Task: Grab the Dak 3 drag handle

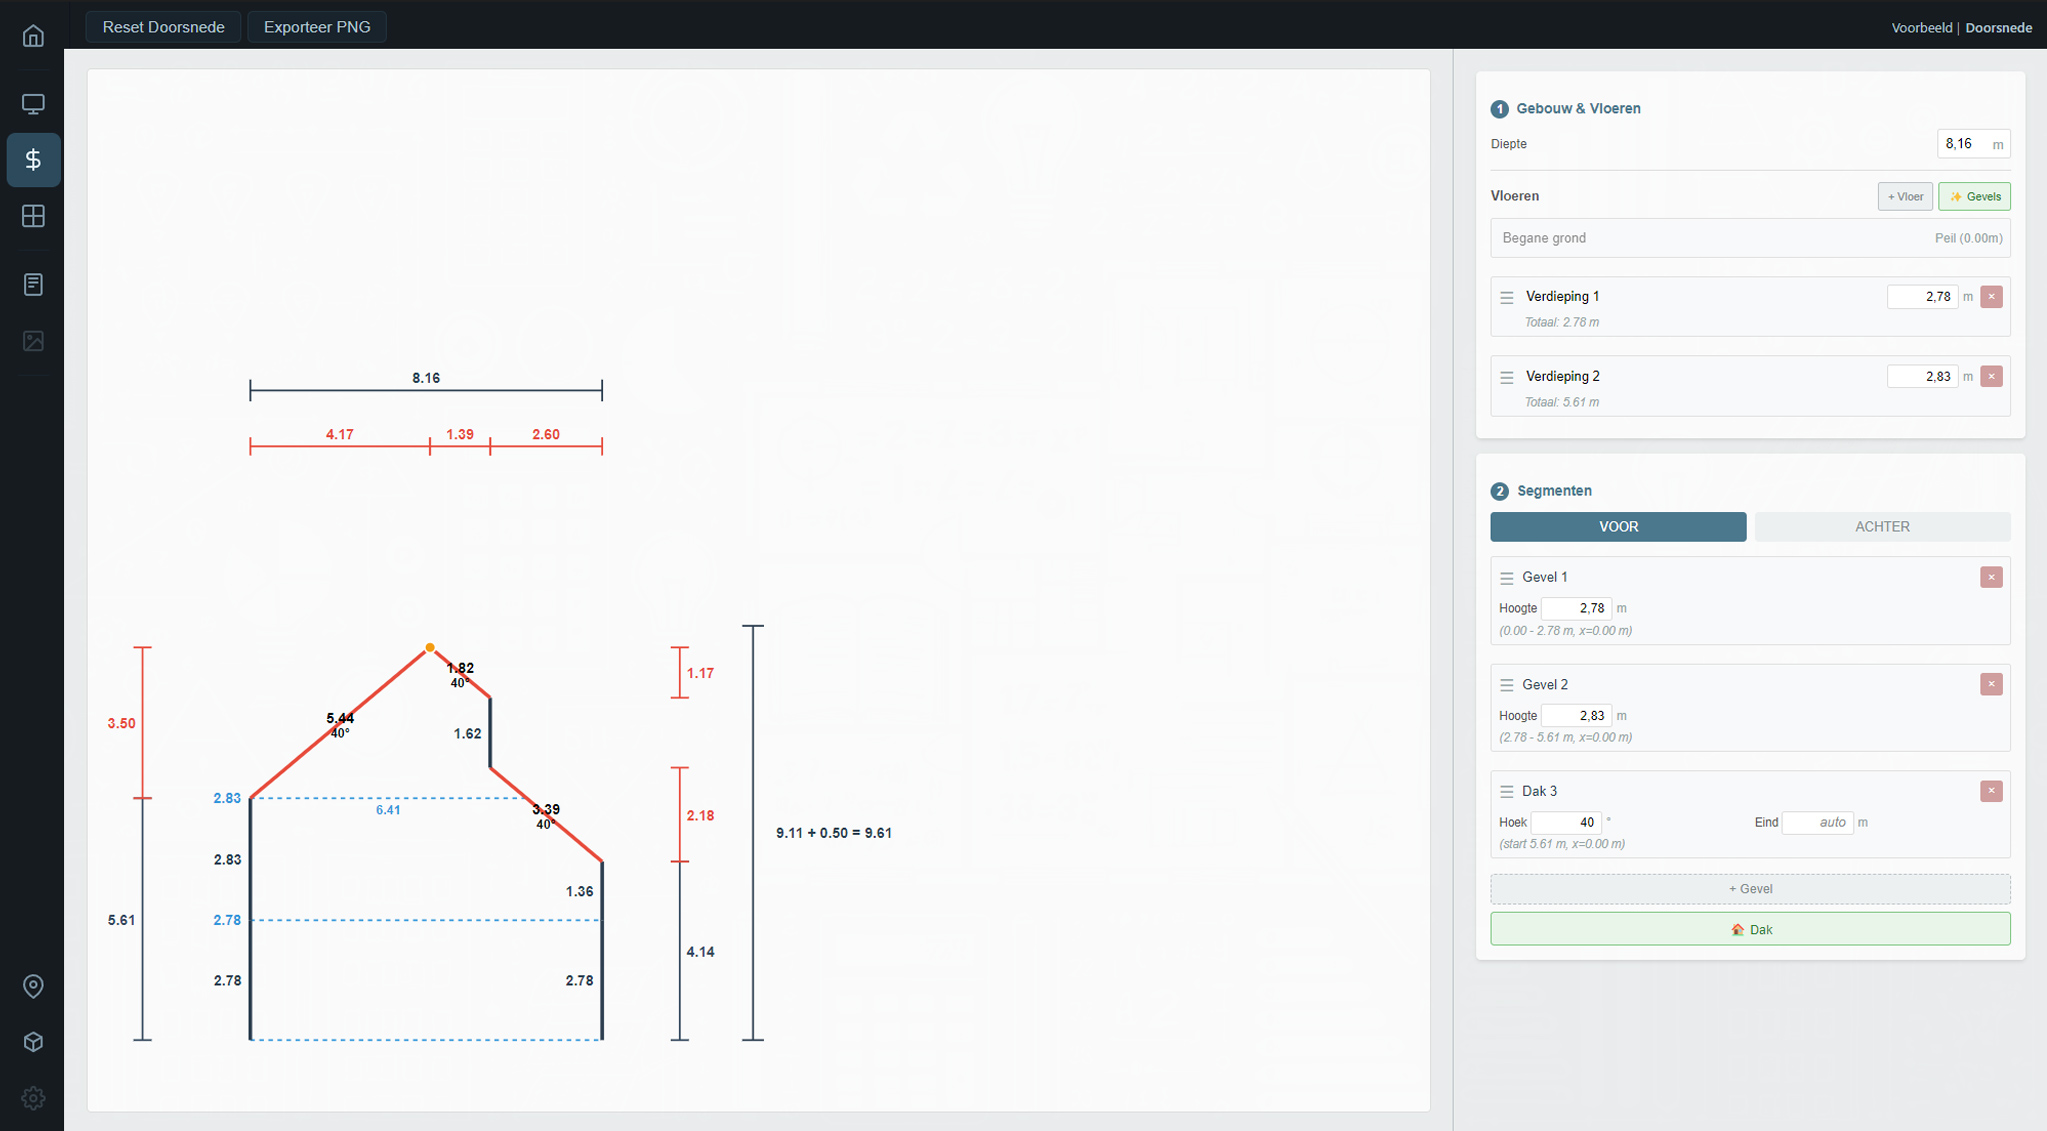Action: click(1506, 791)
